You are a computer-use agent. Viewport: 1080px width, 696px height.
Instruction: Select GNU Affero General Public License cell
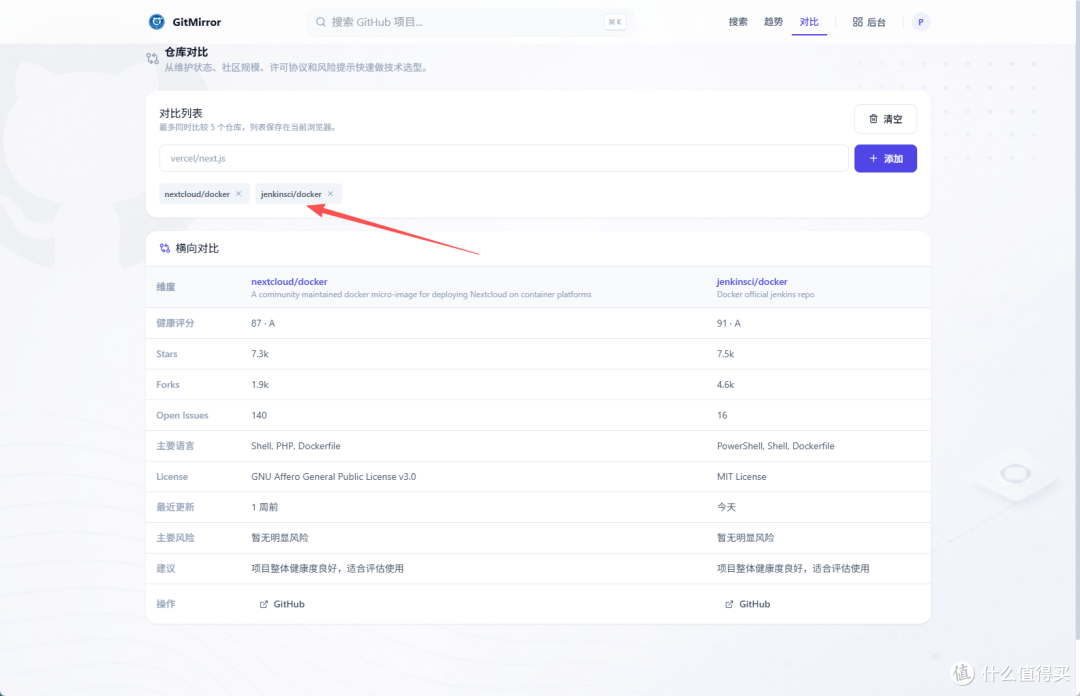point(333,476)
